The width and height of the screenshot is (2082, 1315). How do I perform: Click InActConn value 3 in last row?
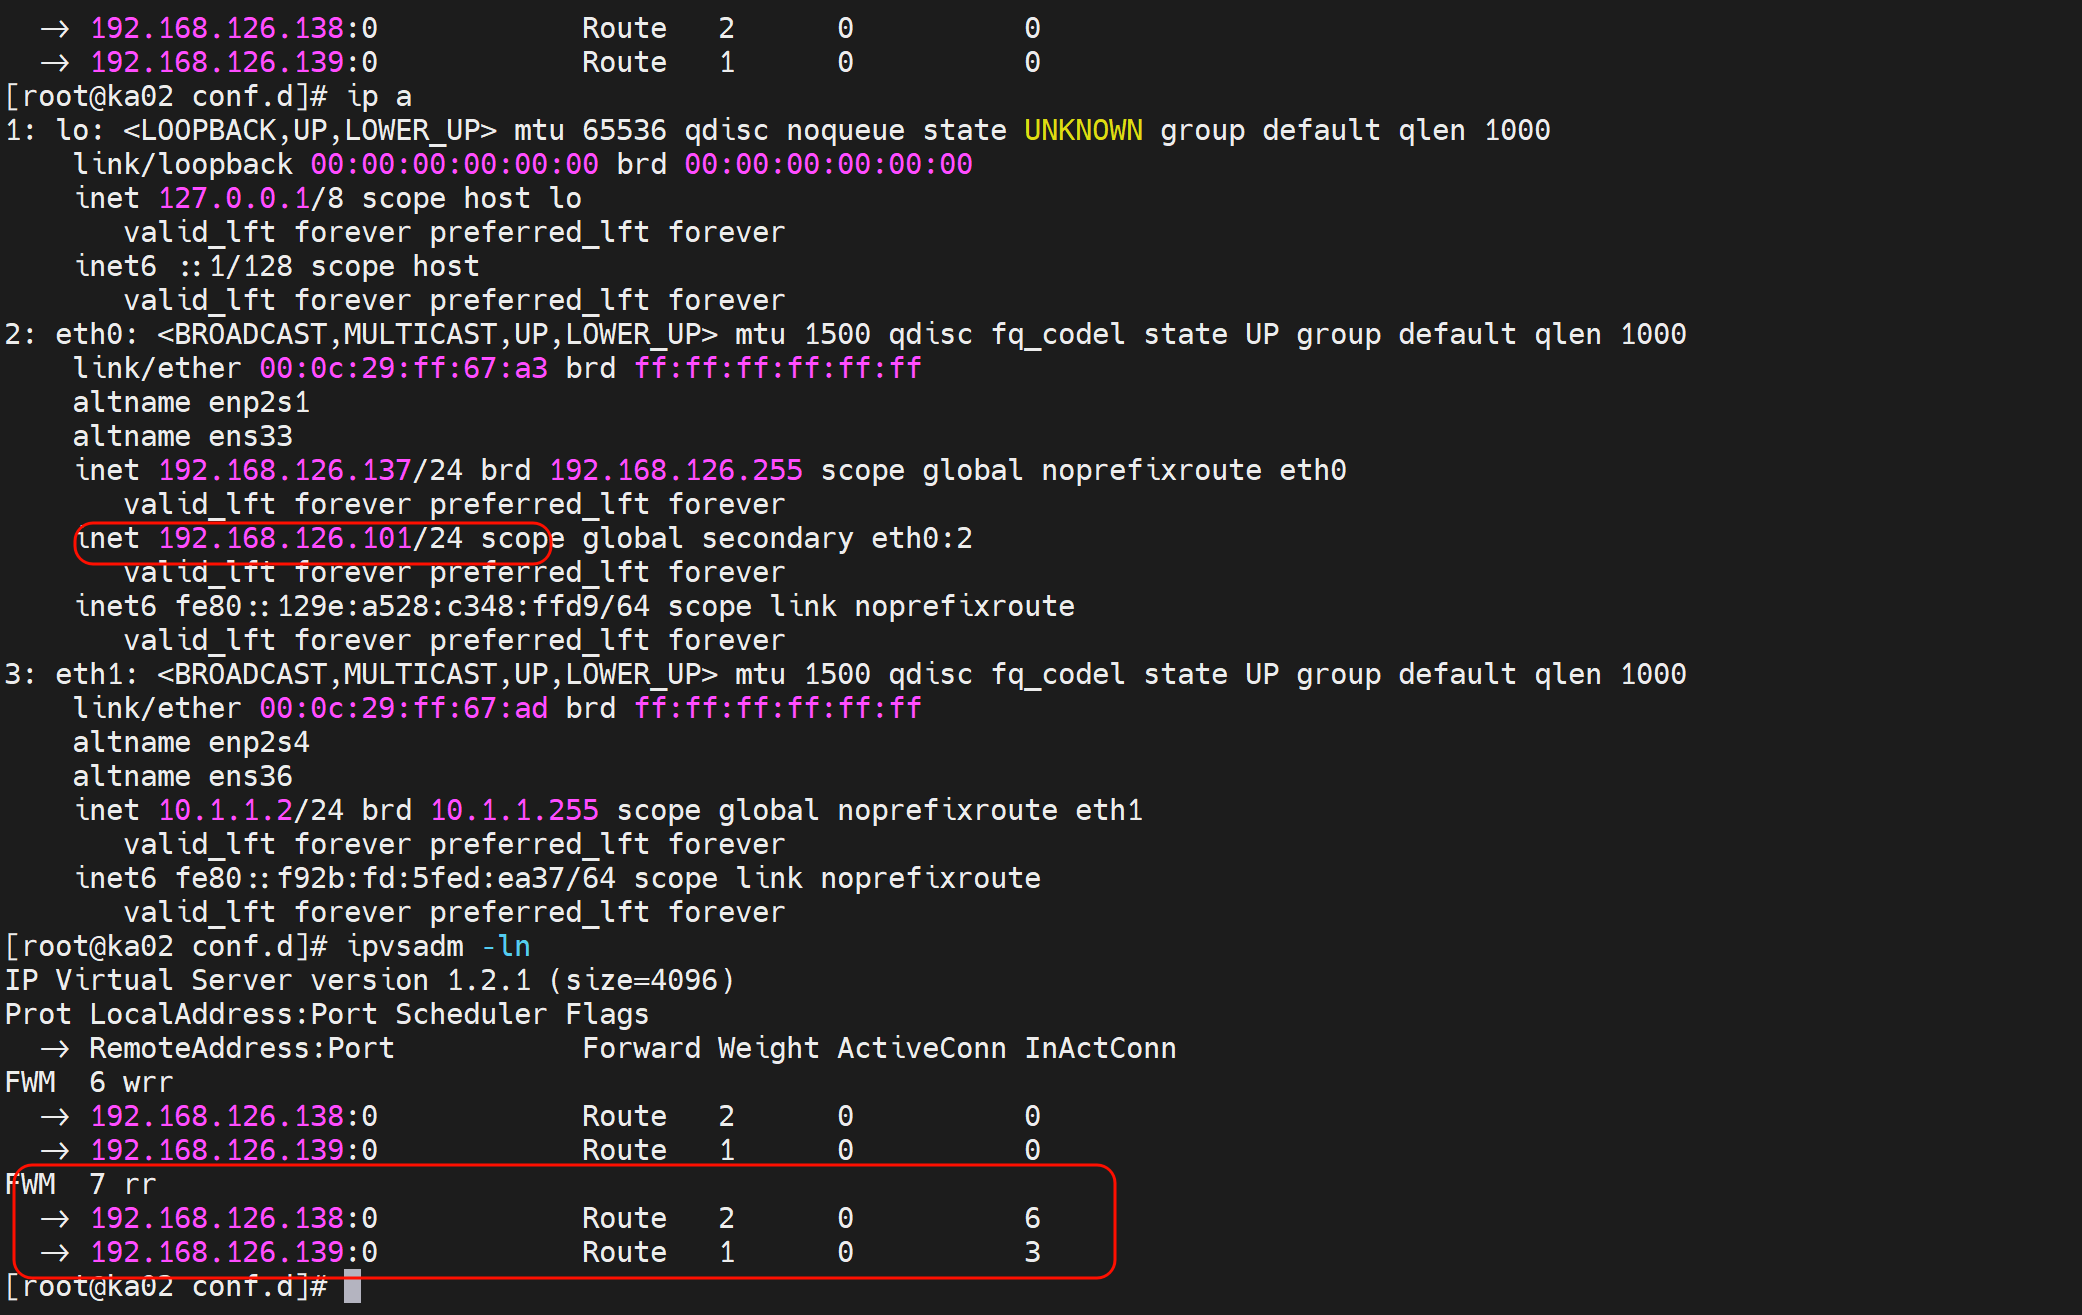click(x=1032, y=1253)
